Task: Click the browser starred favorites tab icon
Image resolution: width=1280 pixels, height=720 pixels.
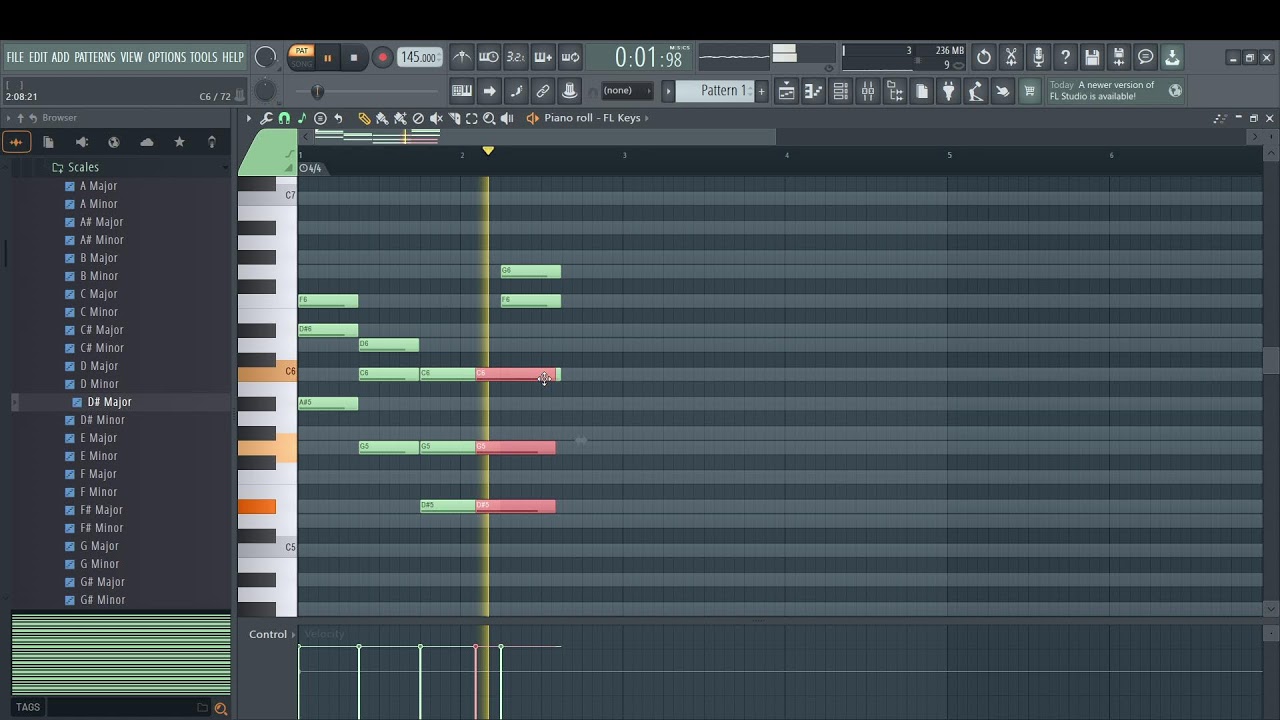Action: [x=179, y=142]
